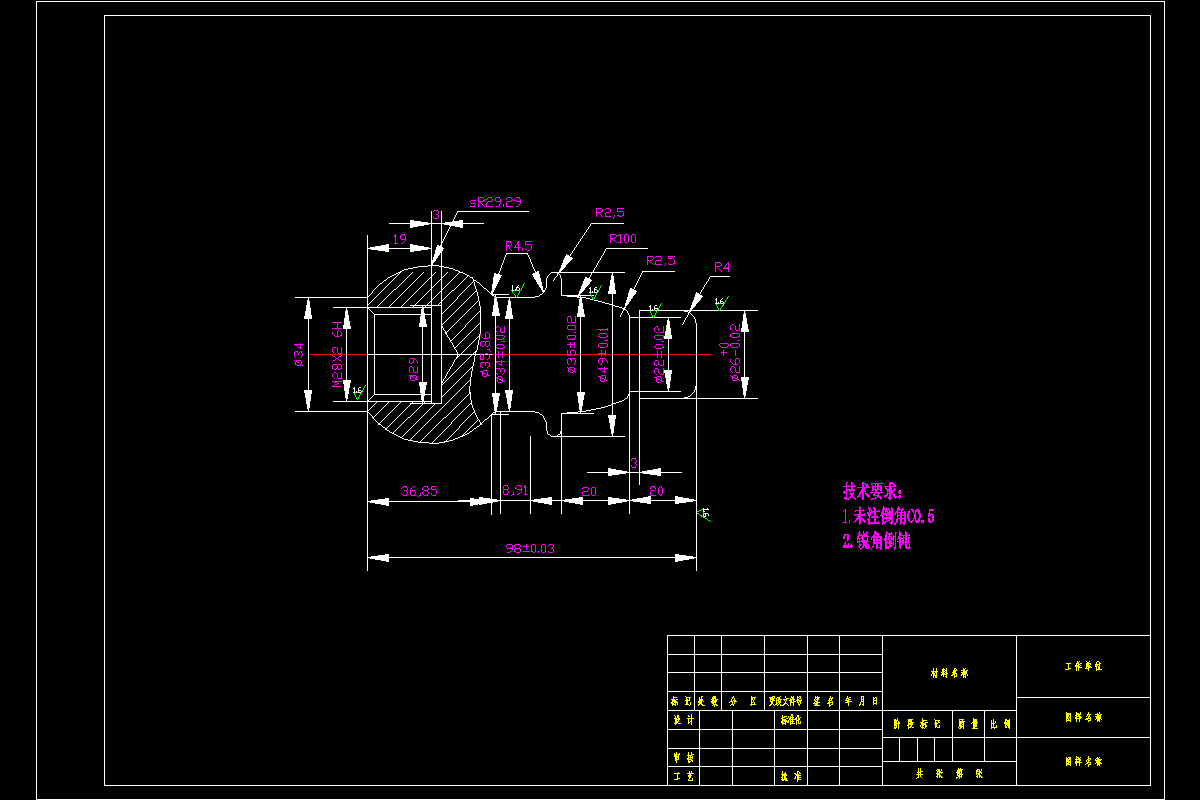
Task: Click the 材料名称 title block cell
Action: point(949,673)
